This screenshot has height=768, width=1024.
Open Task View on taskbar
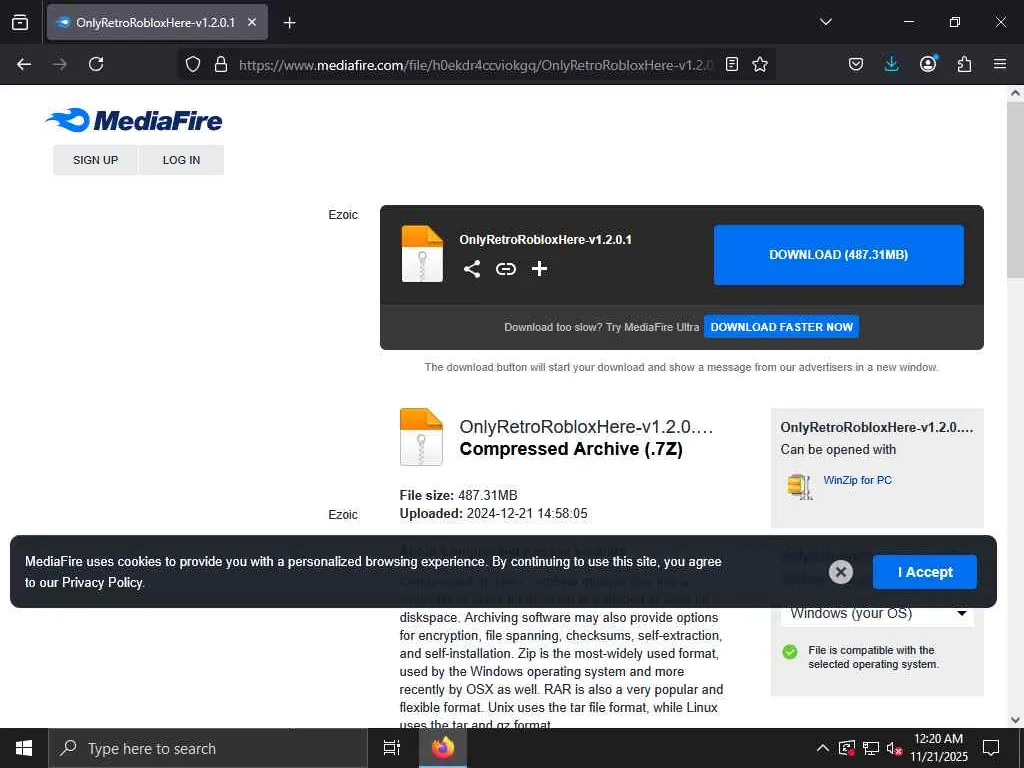[x=392, y=748]
